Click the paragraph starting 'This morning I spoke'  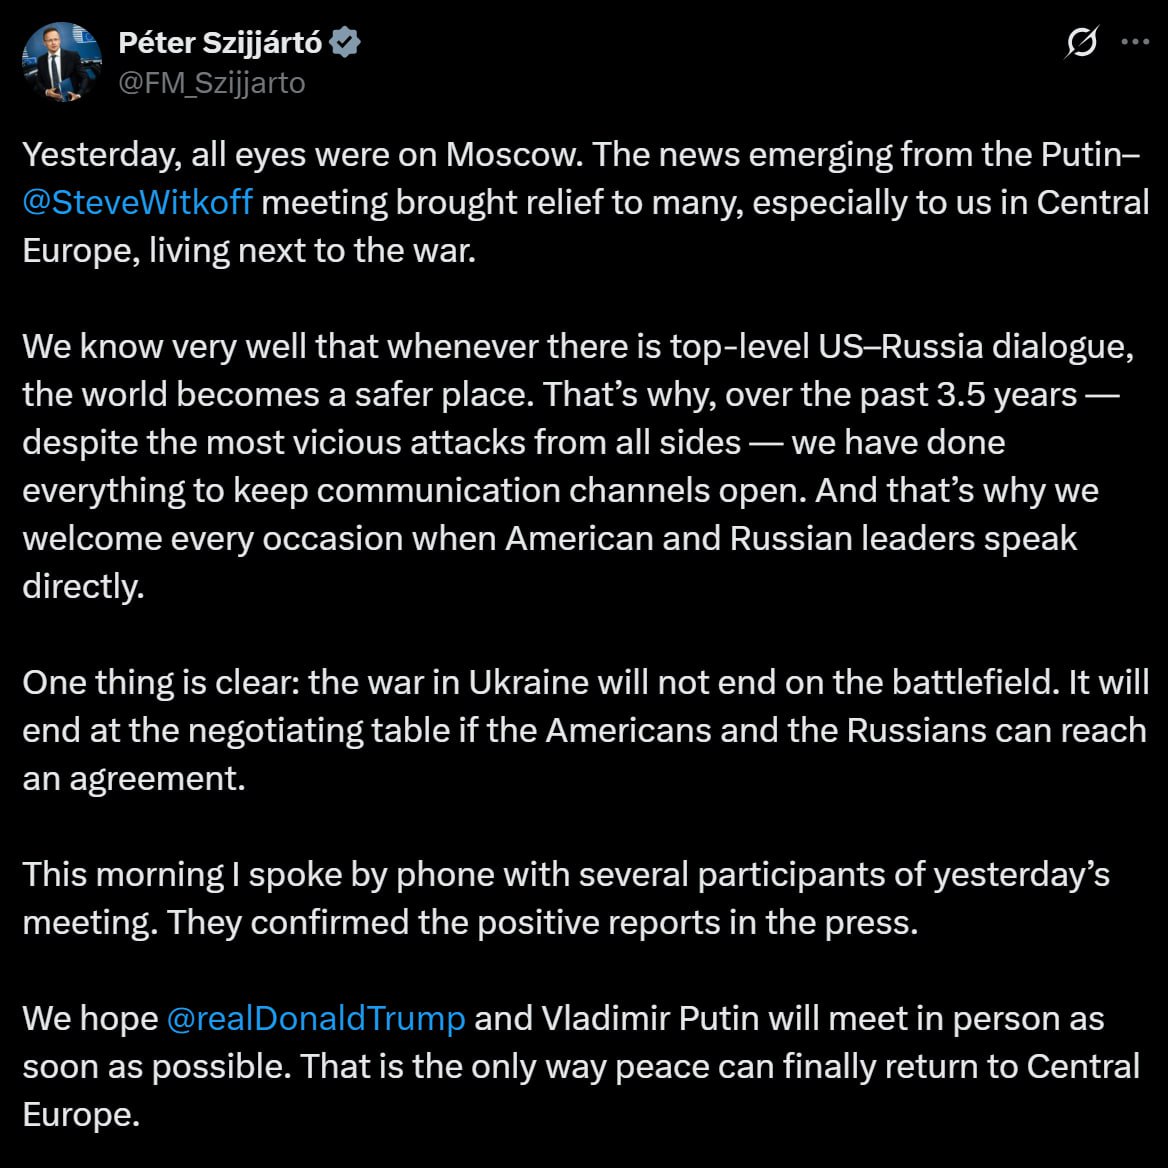pos(566,898)
